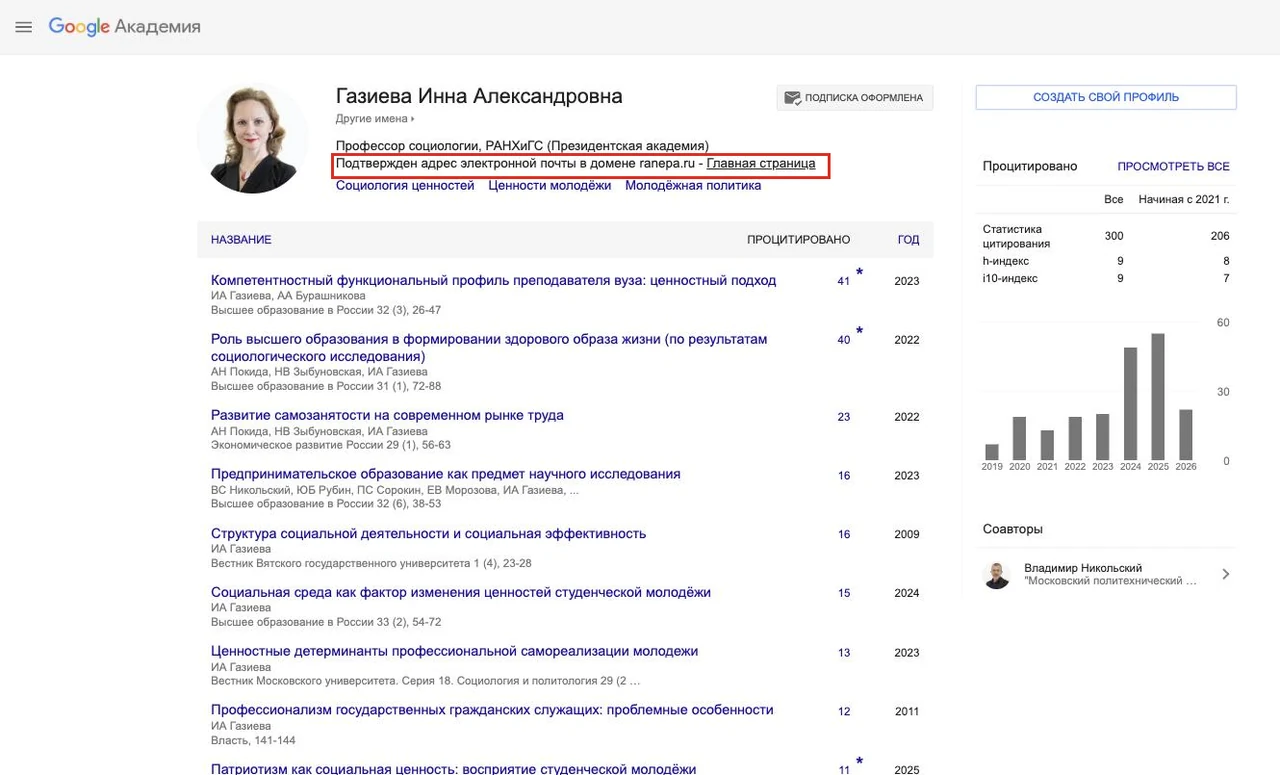Click total citations value 300
1280x775 pixels.
click(x=1113, y=236)
